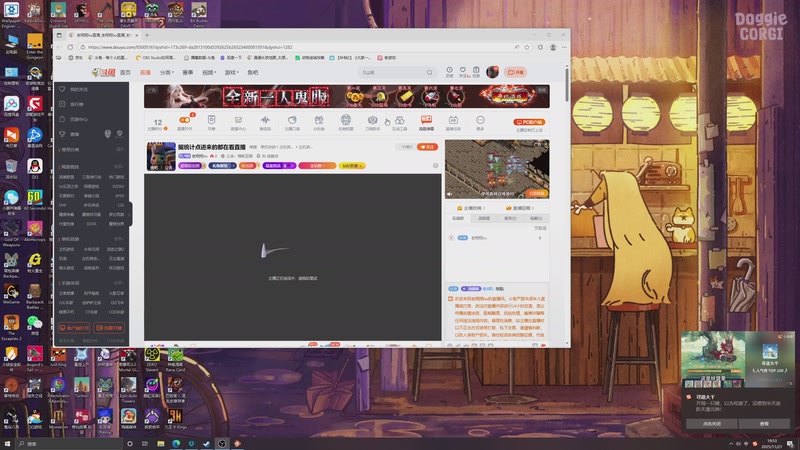Click the search magnifier icon in Douyu header
Viewport: 800px width, 450px height.
coord(430,72)
